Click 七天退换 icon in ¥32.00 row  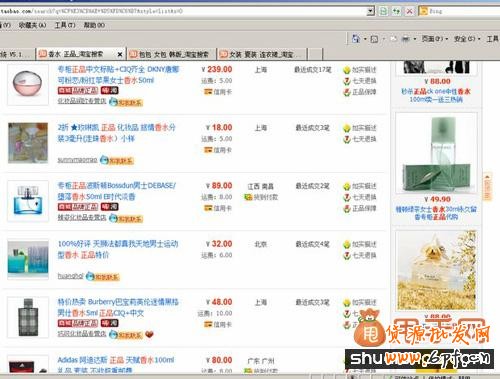coord(347,256)
